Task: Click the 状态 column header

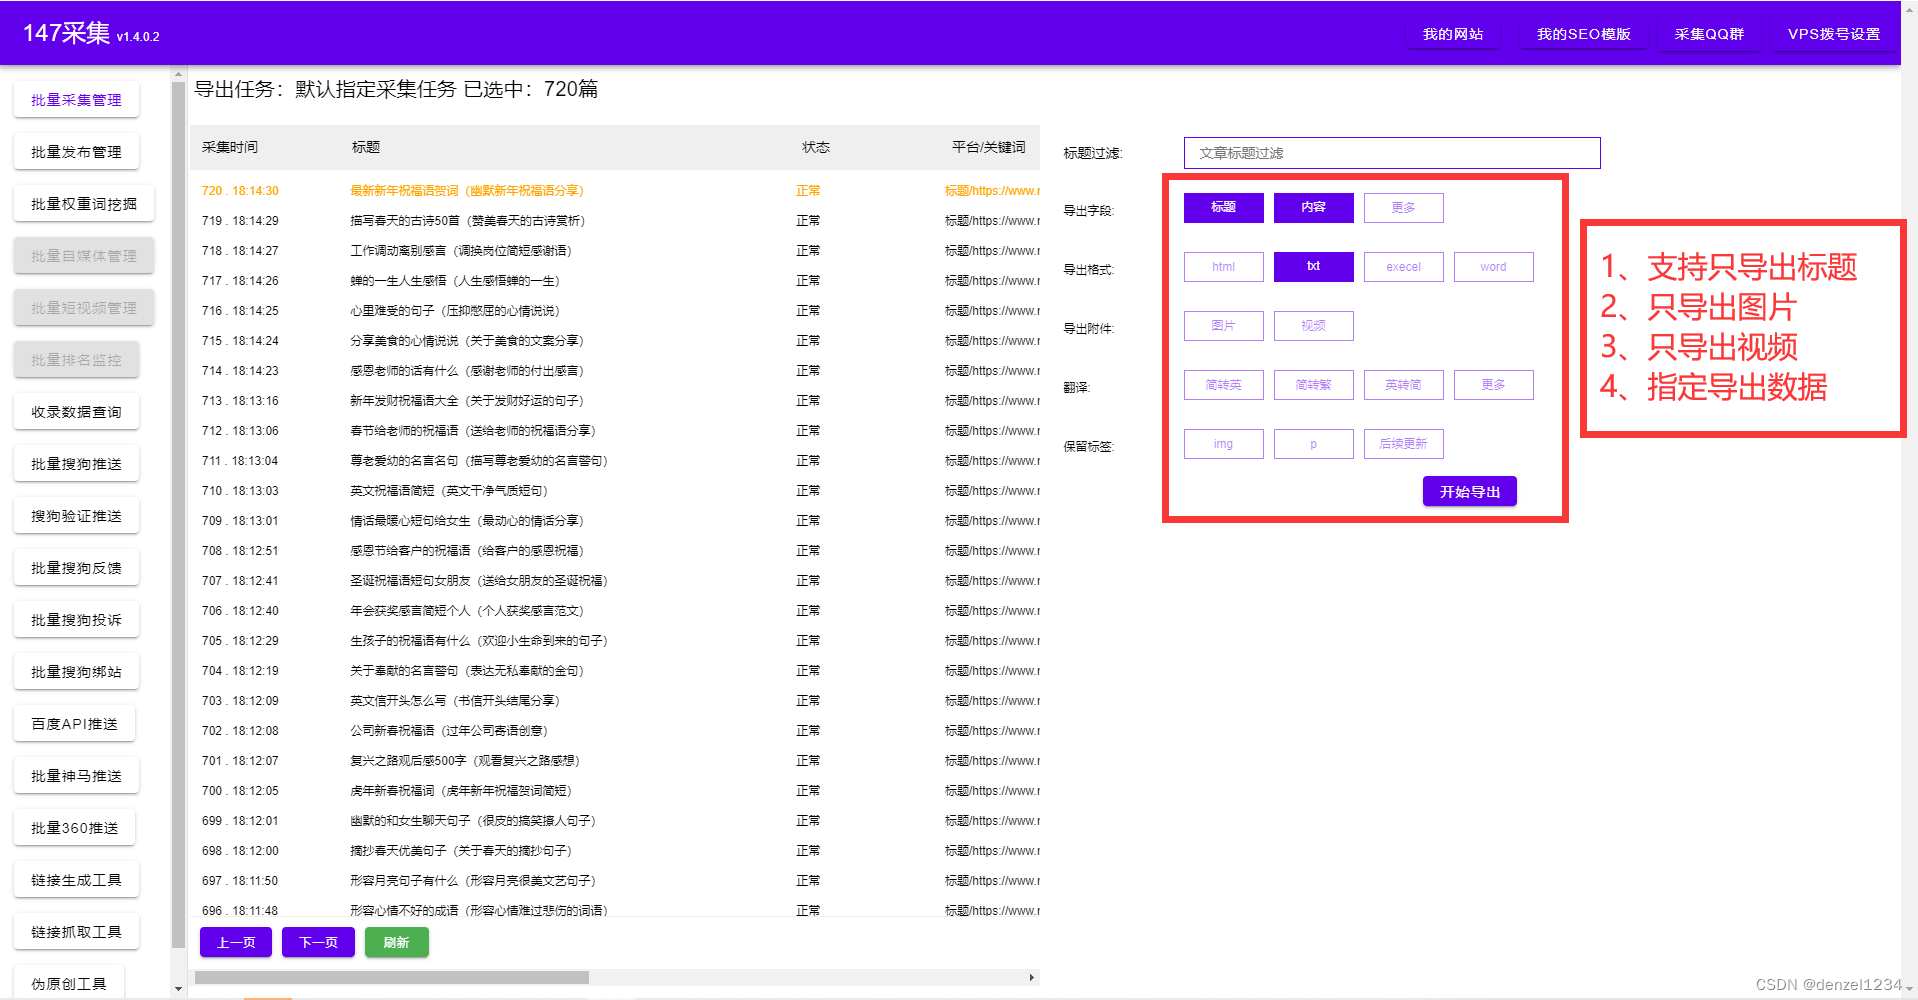Action: click(x=816, y=147)
